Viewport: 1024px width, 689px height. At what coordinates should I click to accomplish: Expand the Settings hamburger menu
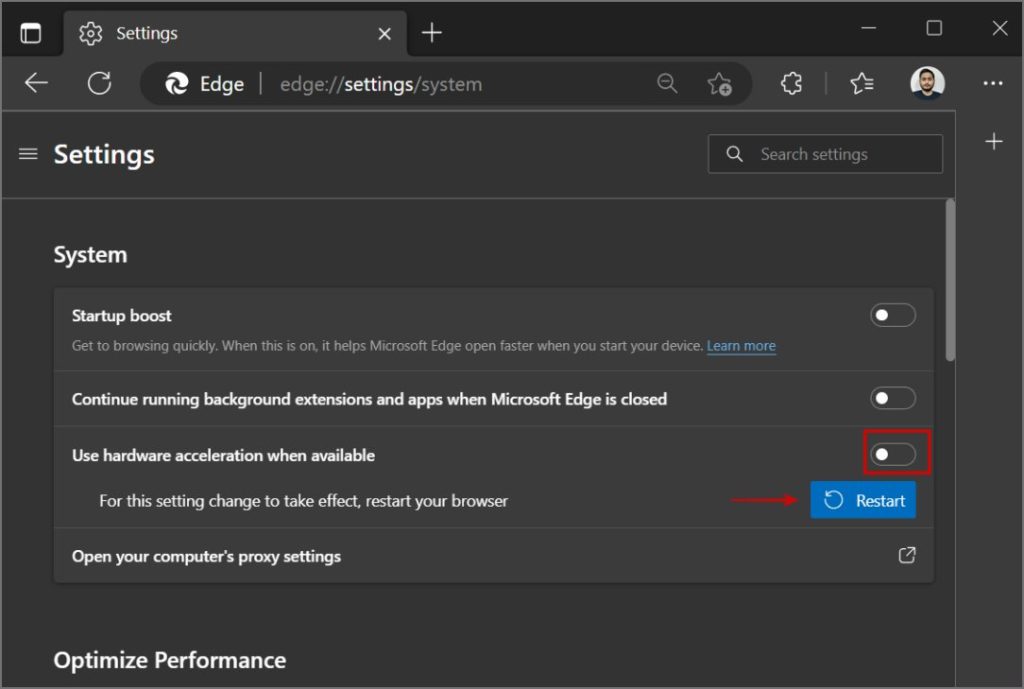click(28, 154)
